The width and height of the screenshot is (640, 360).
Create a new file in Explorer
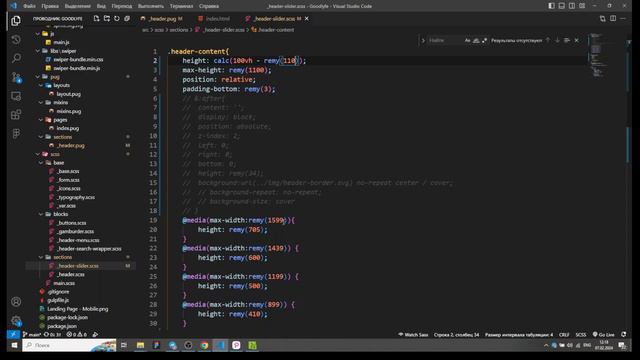(x=96, y=18)
